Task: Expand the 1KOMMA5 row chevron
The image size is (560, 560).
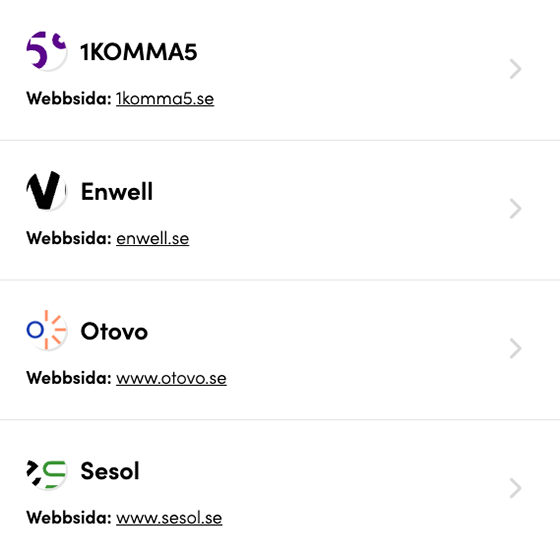Action: click(515, 69)
